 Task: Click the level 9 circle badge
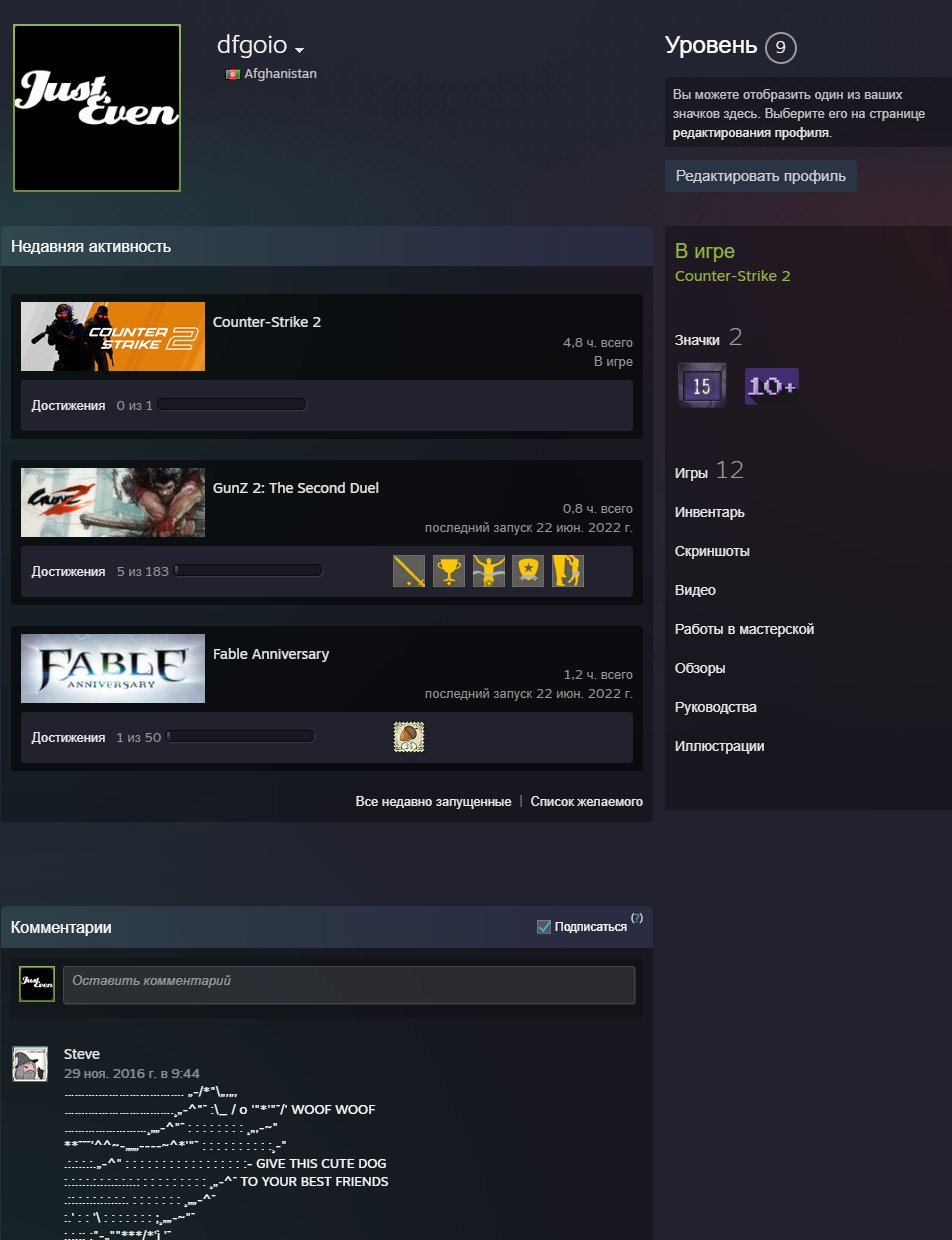click(780, 47)
